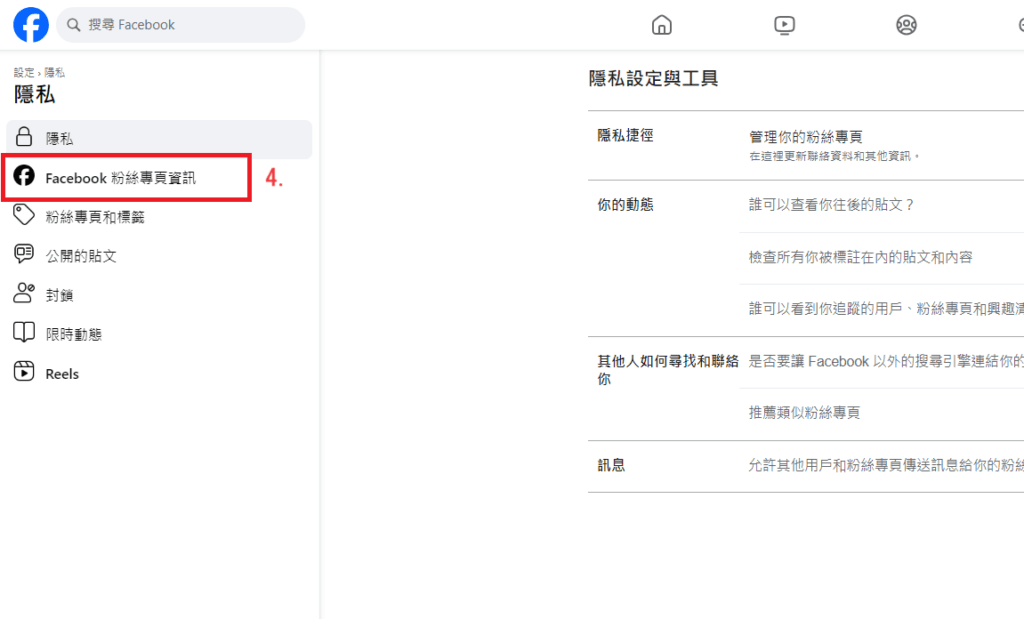
Task: Open 誰可以查看你往後的貼文 setting
Action: [832, 205]
